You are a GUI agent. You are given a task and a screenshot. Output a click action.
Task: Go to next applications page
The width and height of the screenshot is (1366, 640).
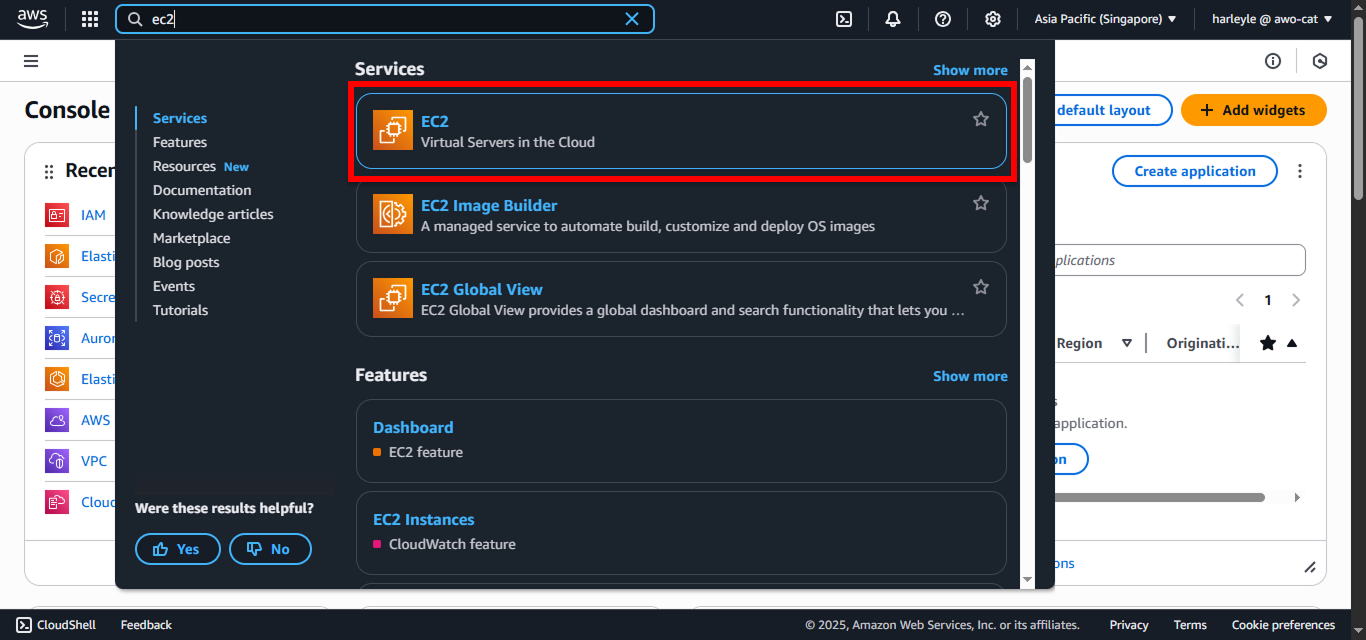tap(1296, 300)
